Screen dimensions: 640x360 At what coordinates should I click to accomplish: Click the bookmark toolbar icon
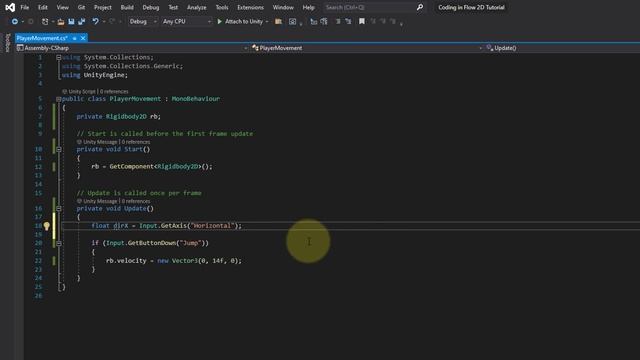(x=362, y=21)
